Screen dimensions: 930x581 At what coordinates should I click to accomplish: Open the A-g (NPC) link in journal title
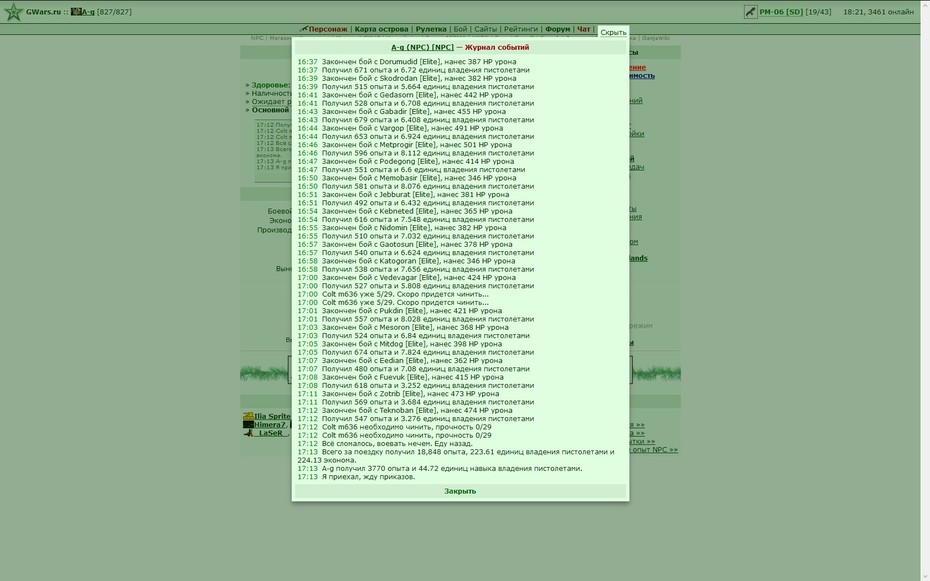(422, 47)
